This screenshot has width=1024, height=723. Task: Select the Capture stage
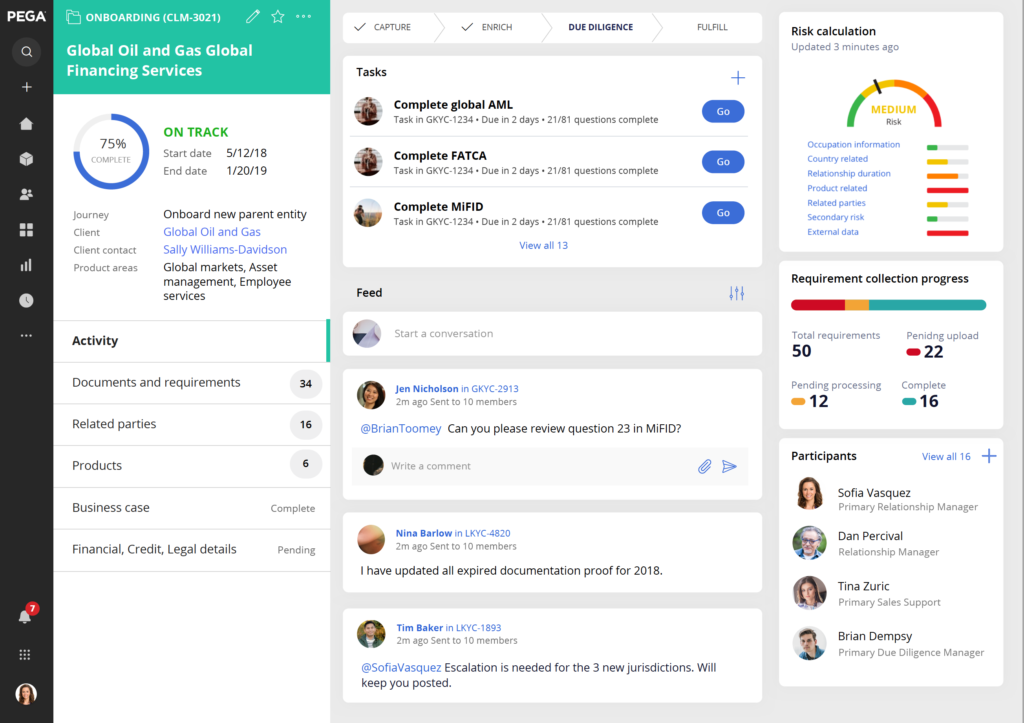392,27
